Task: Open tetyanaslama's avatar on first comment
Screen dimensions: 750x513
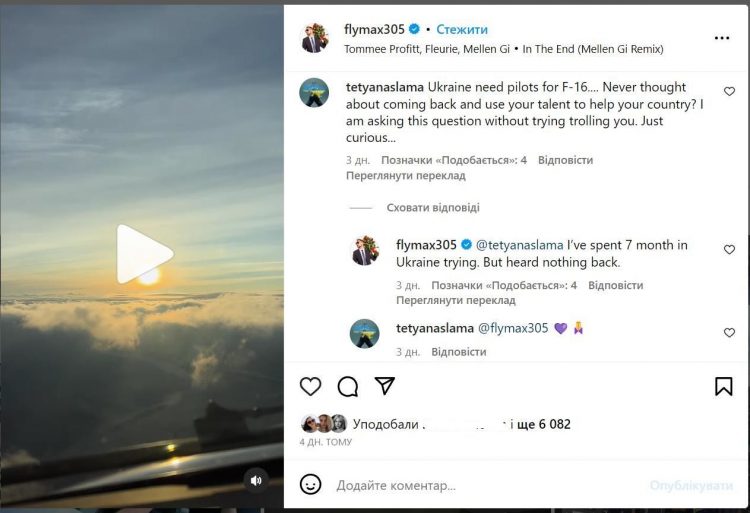Action: pyautogui.click(x=314, y=92)
